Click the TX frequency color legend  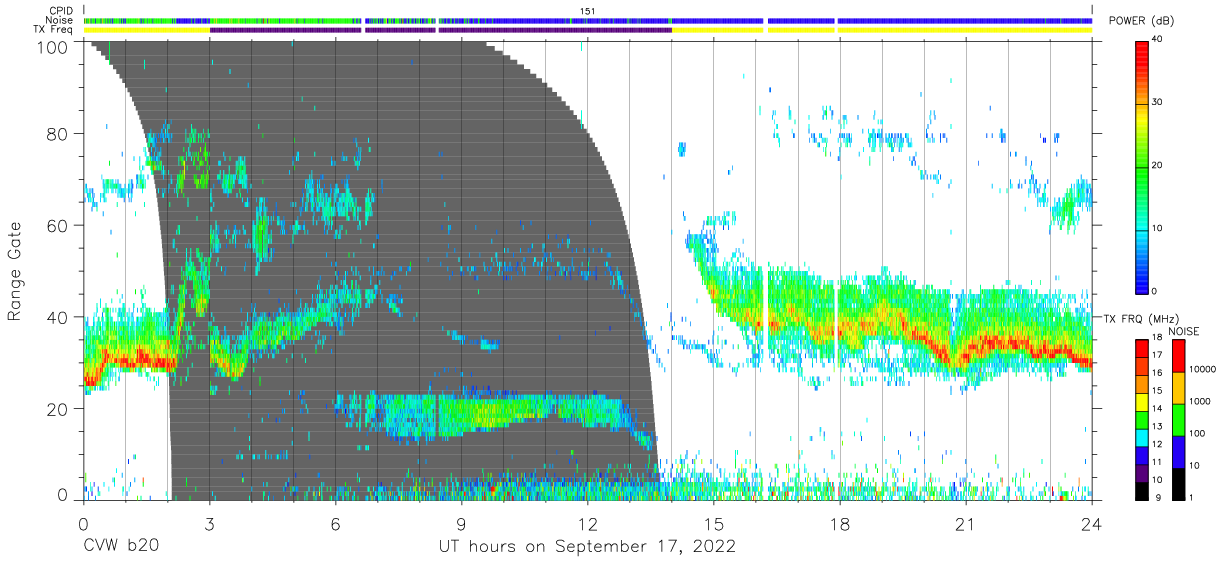1143,418
